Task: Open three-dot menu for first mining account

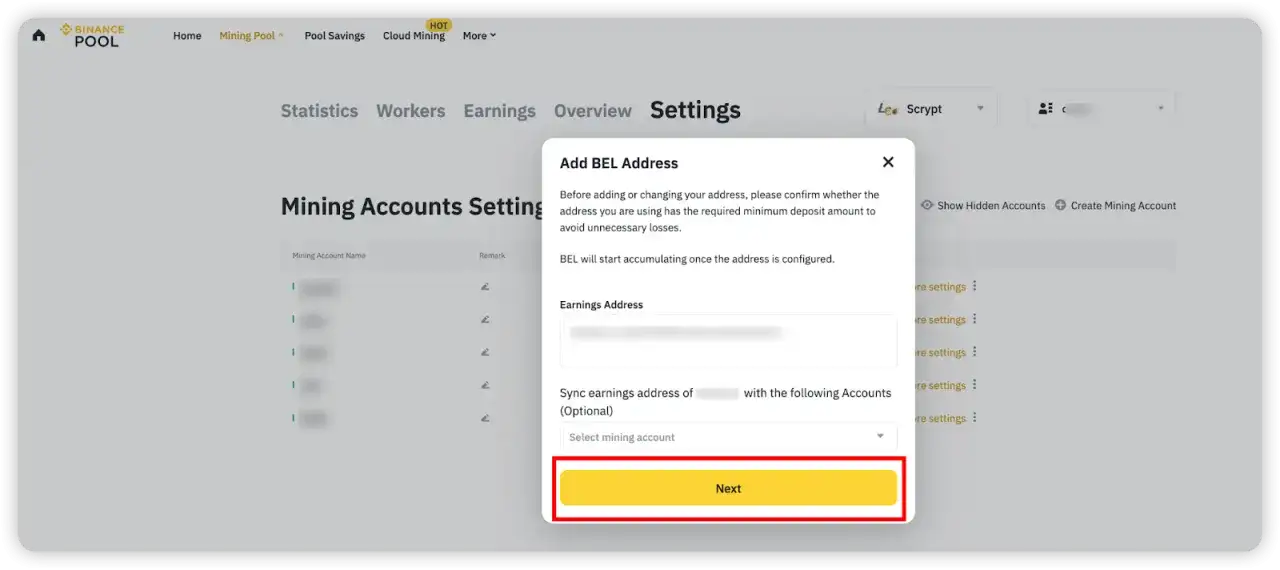Action: [975, 286]
